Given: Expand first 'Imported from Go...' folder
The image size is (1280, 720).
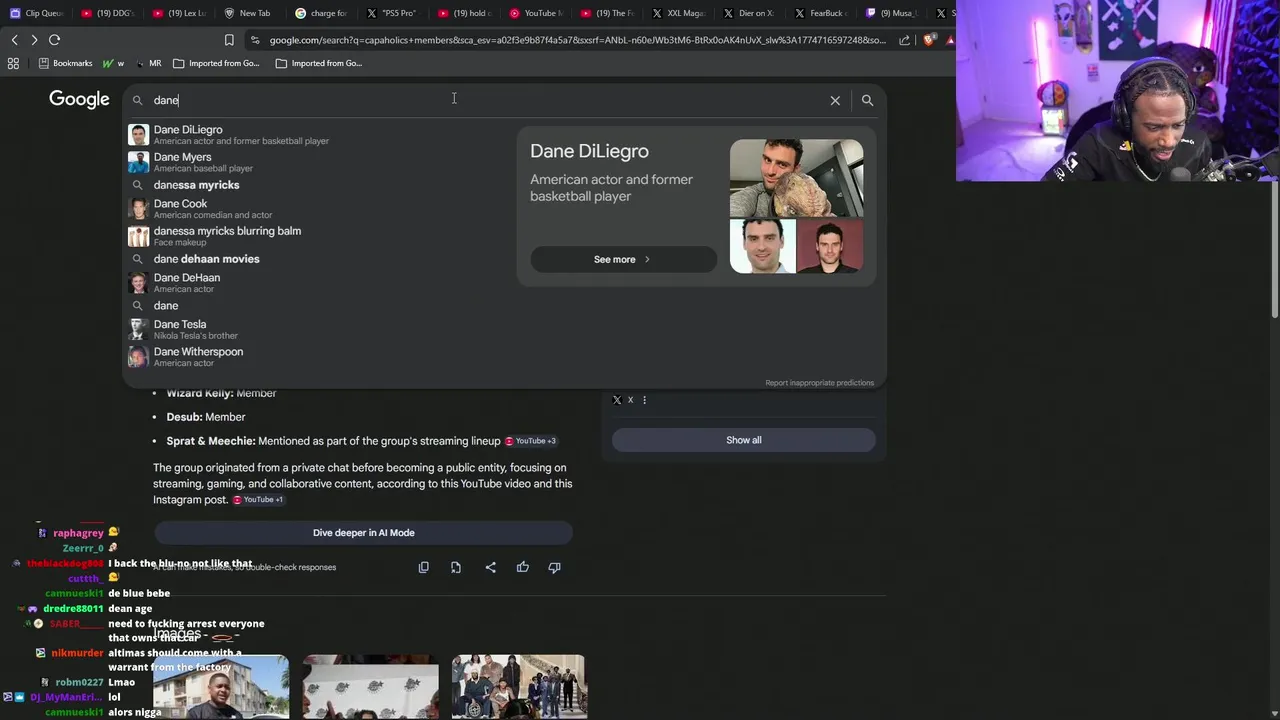Looking at the screenshot, I should (216, 63).
